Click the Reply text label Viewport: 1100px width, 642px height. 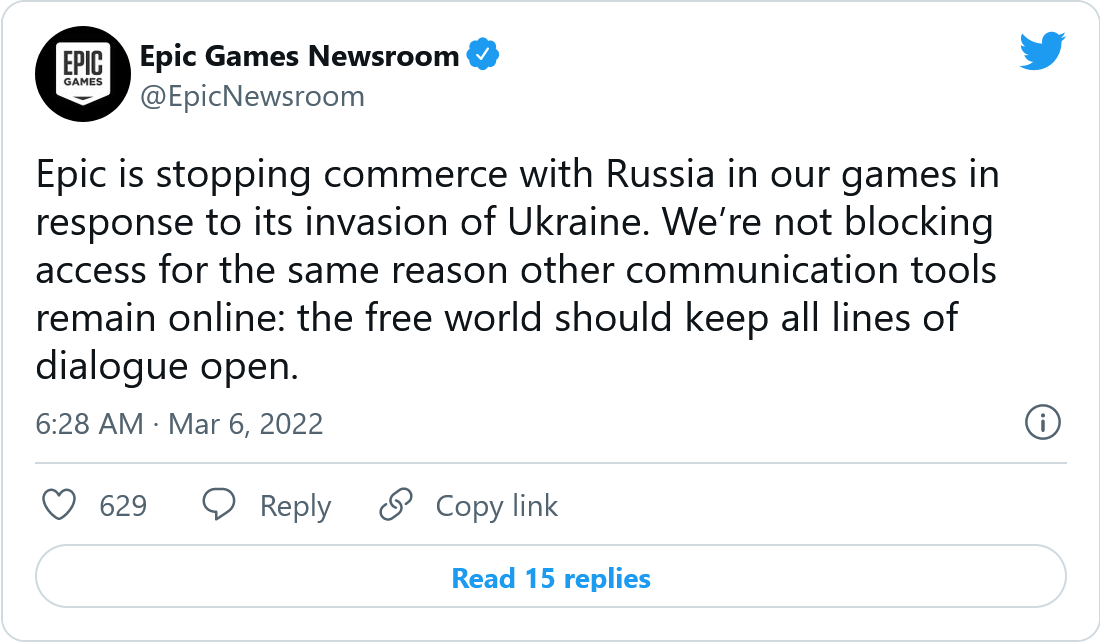click(295, 506)
